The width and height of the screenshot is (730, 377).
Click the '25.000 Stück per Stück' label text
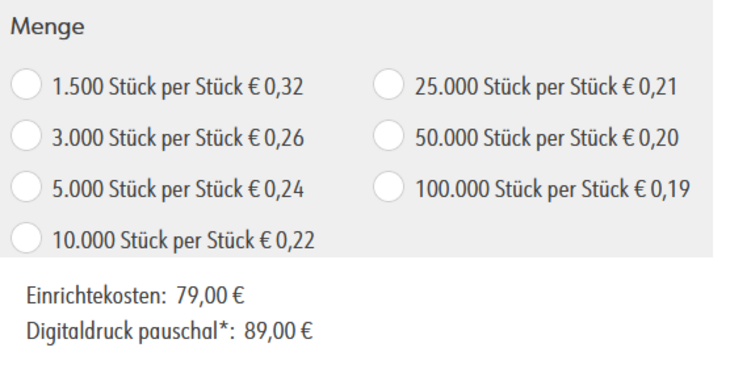516,87
